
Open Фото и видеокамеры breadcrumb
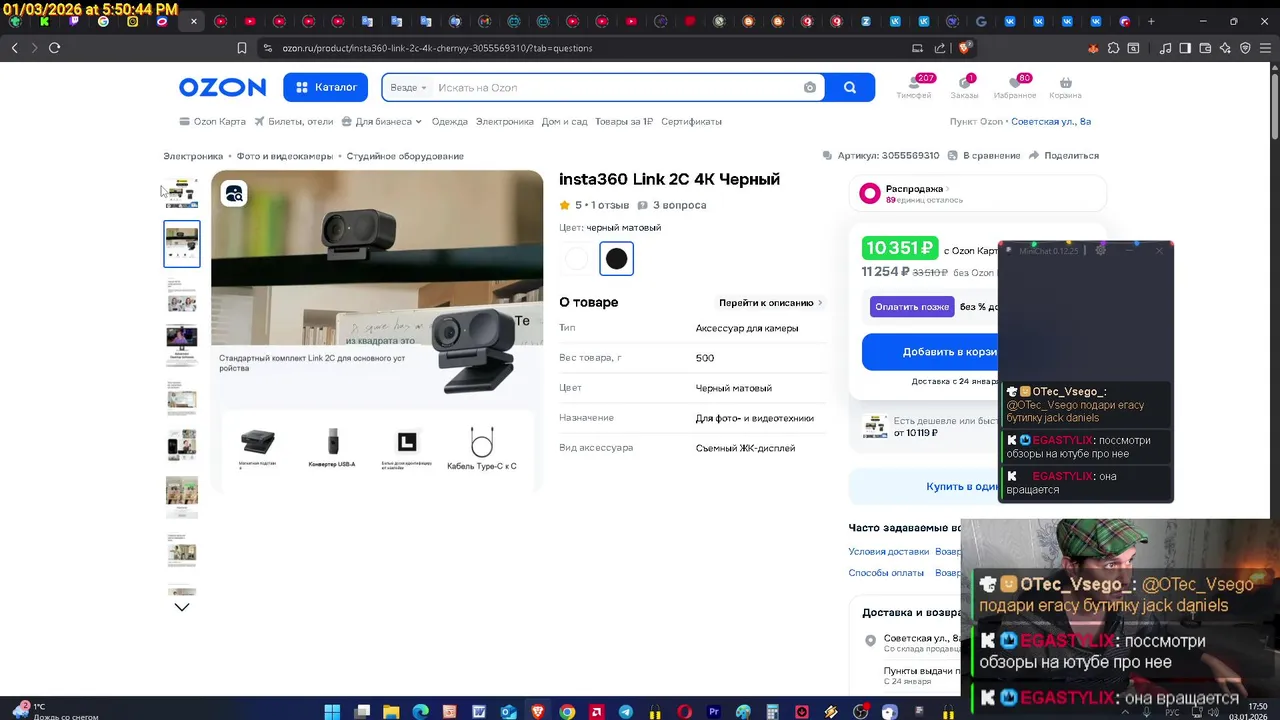pyautogui.click(x=285, y=156)
